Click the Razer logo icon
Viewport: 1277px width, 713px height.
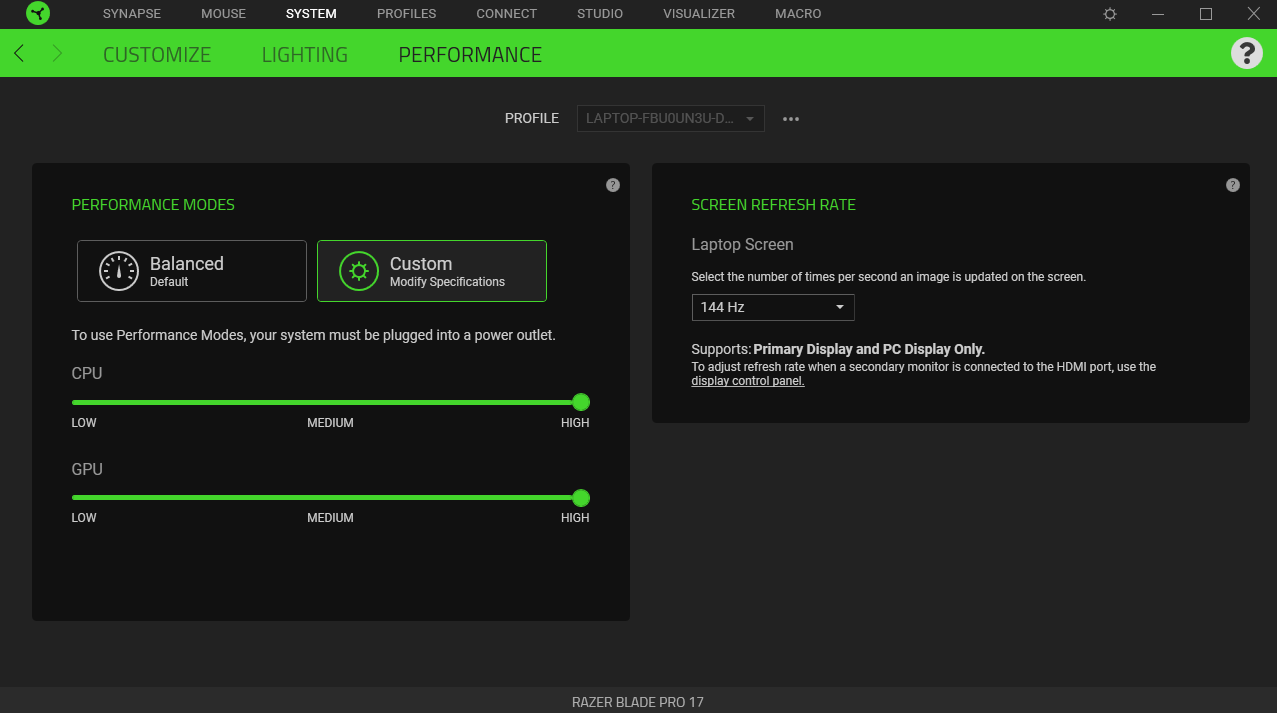tap(38, 14)
